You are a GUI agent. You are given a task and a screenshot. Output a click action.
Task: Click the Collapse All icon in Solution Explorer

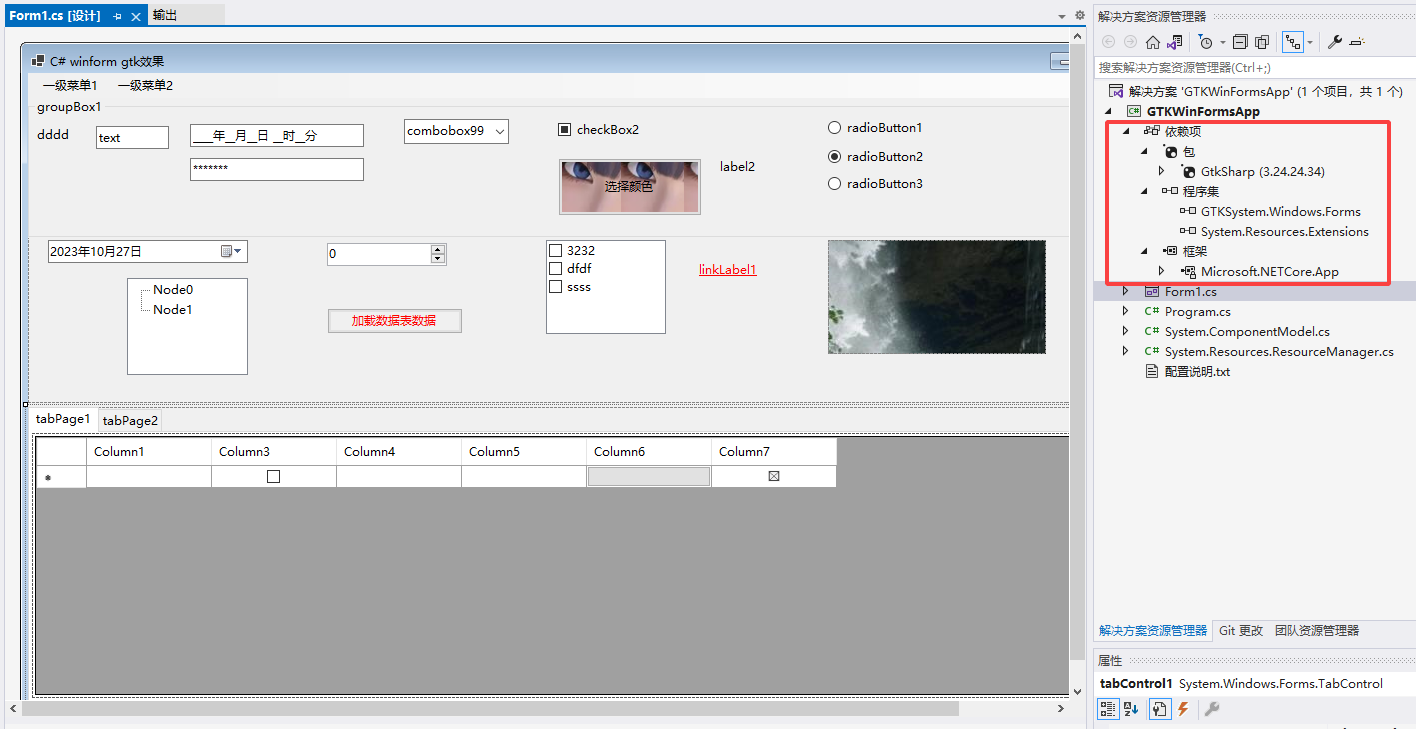pos(1240,42)
